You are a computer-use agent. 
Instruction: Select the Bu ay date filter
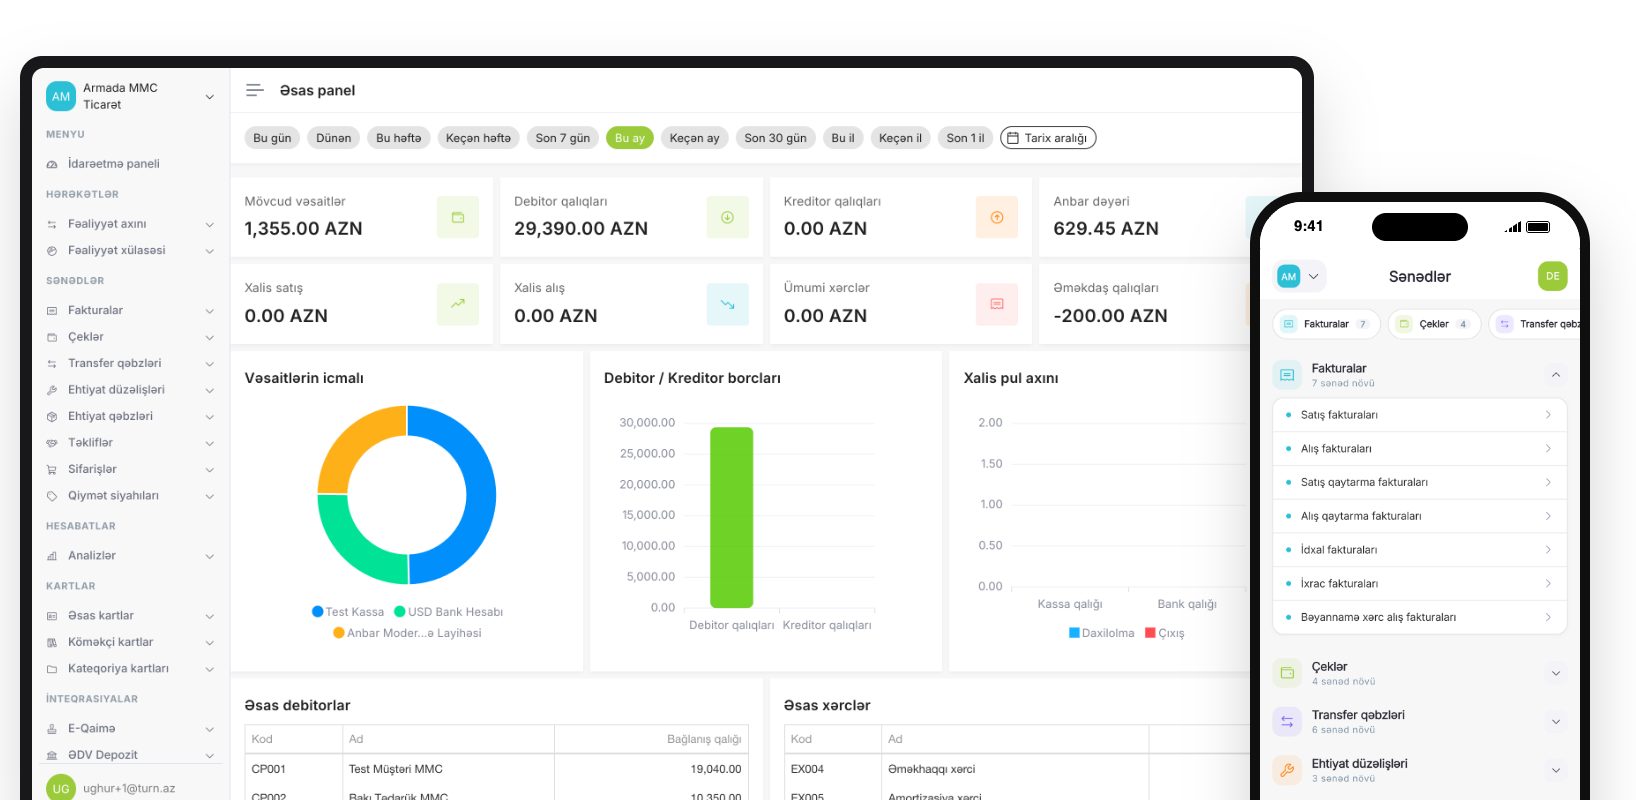pyautogui.click(x=630, y=138)
